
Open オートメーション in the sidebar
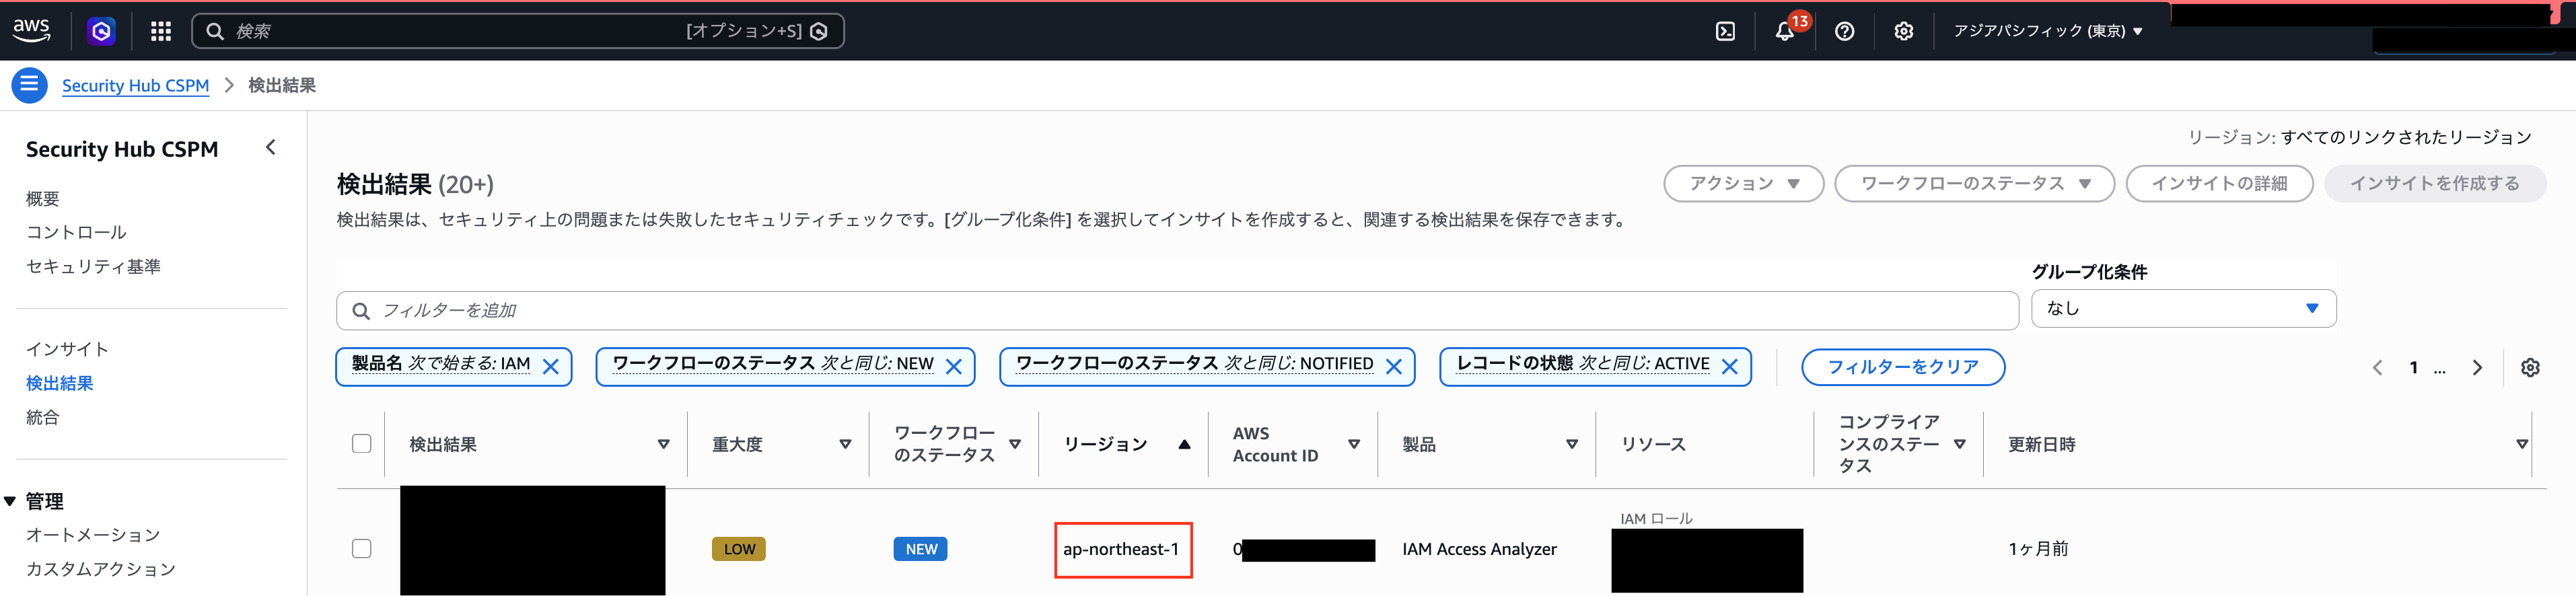coord(93,535)
